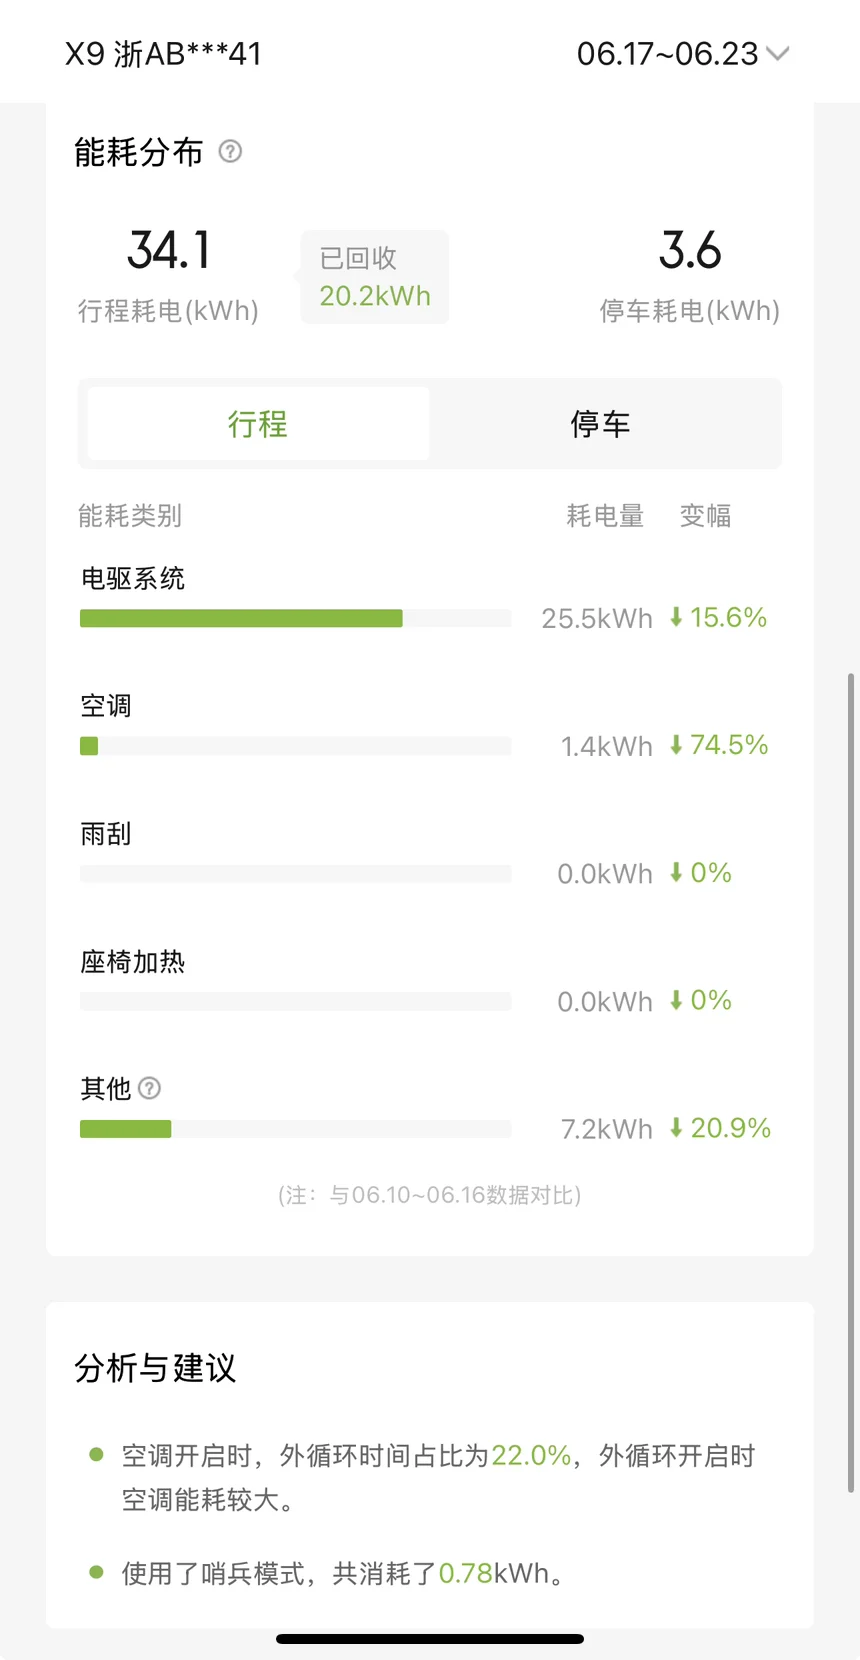Click the 空调 energy progress bar
This screenshot has width=860, height=1660.
coord(295,746)
